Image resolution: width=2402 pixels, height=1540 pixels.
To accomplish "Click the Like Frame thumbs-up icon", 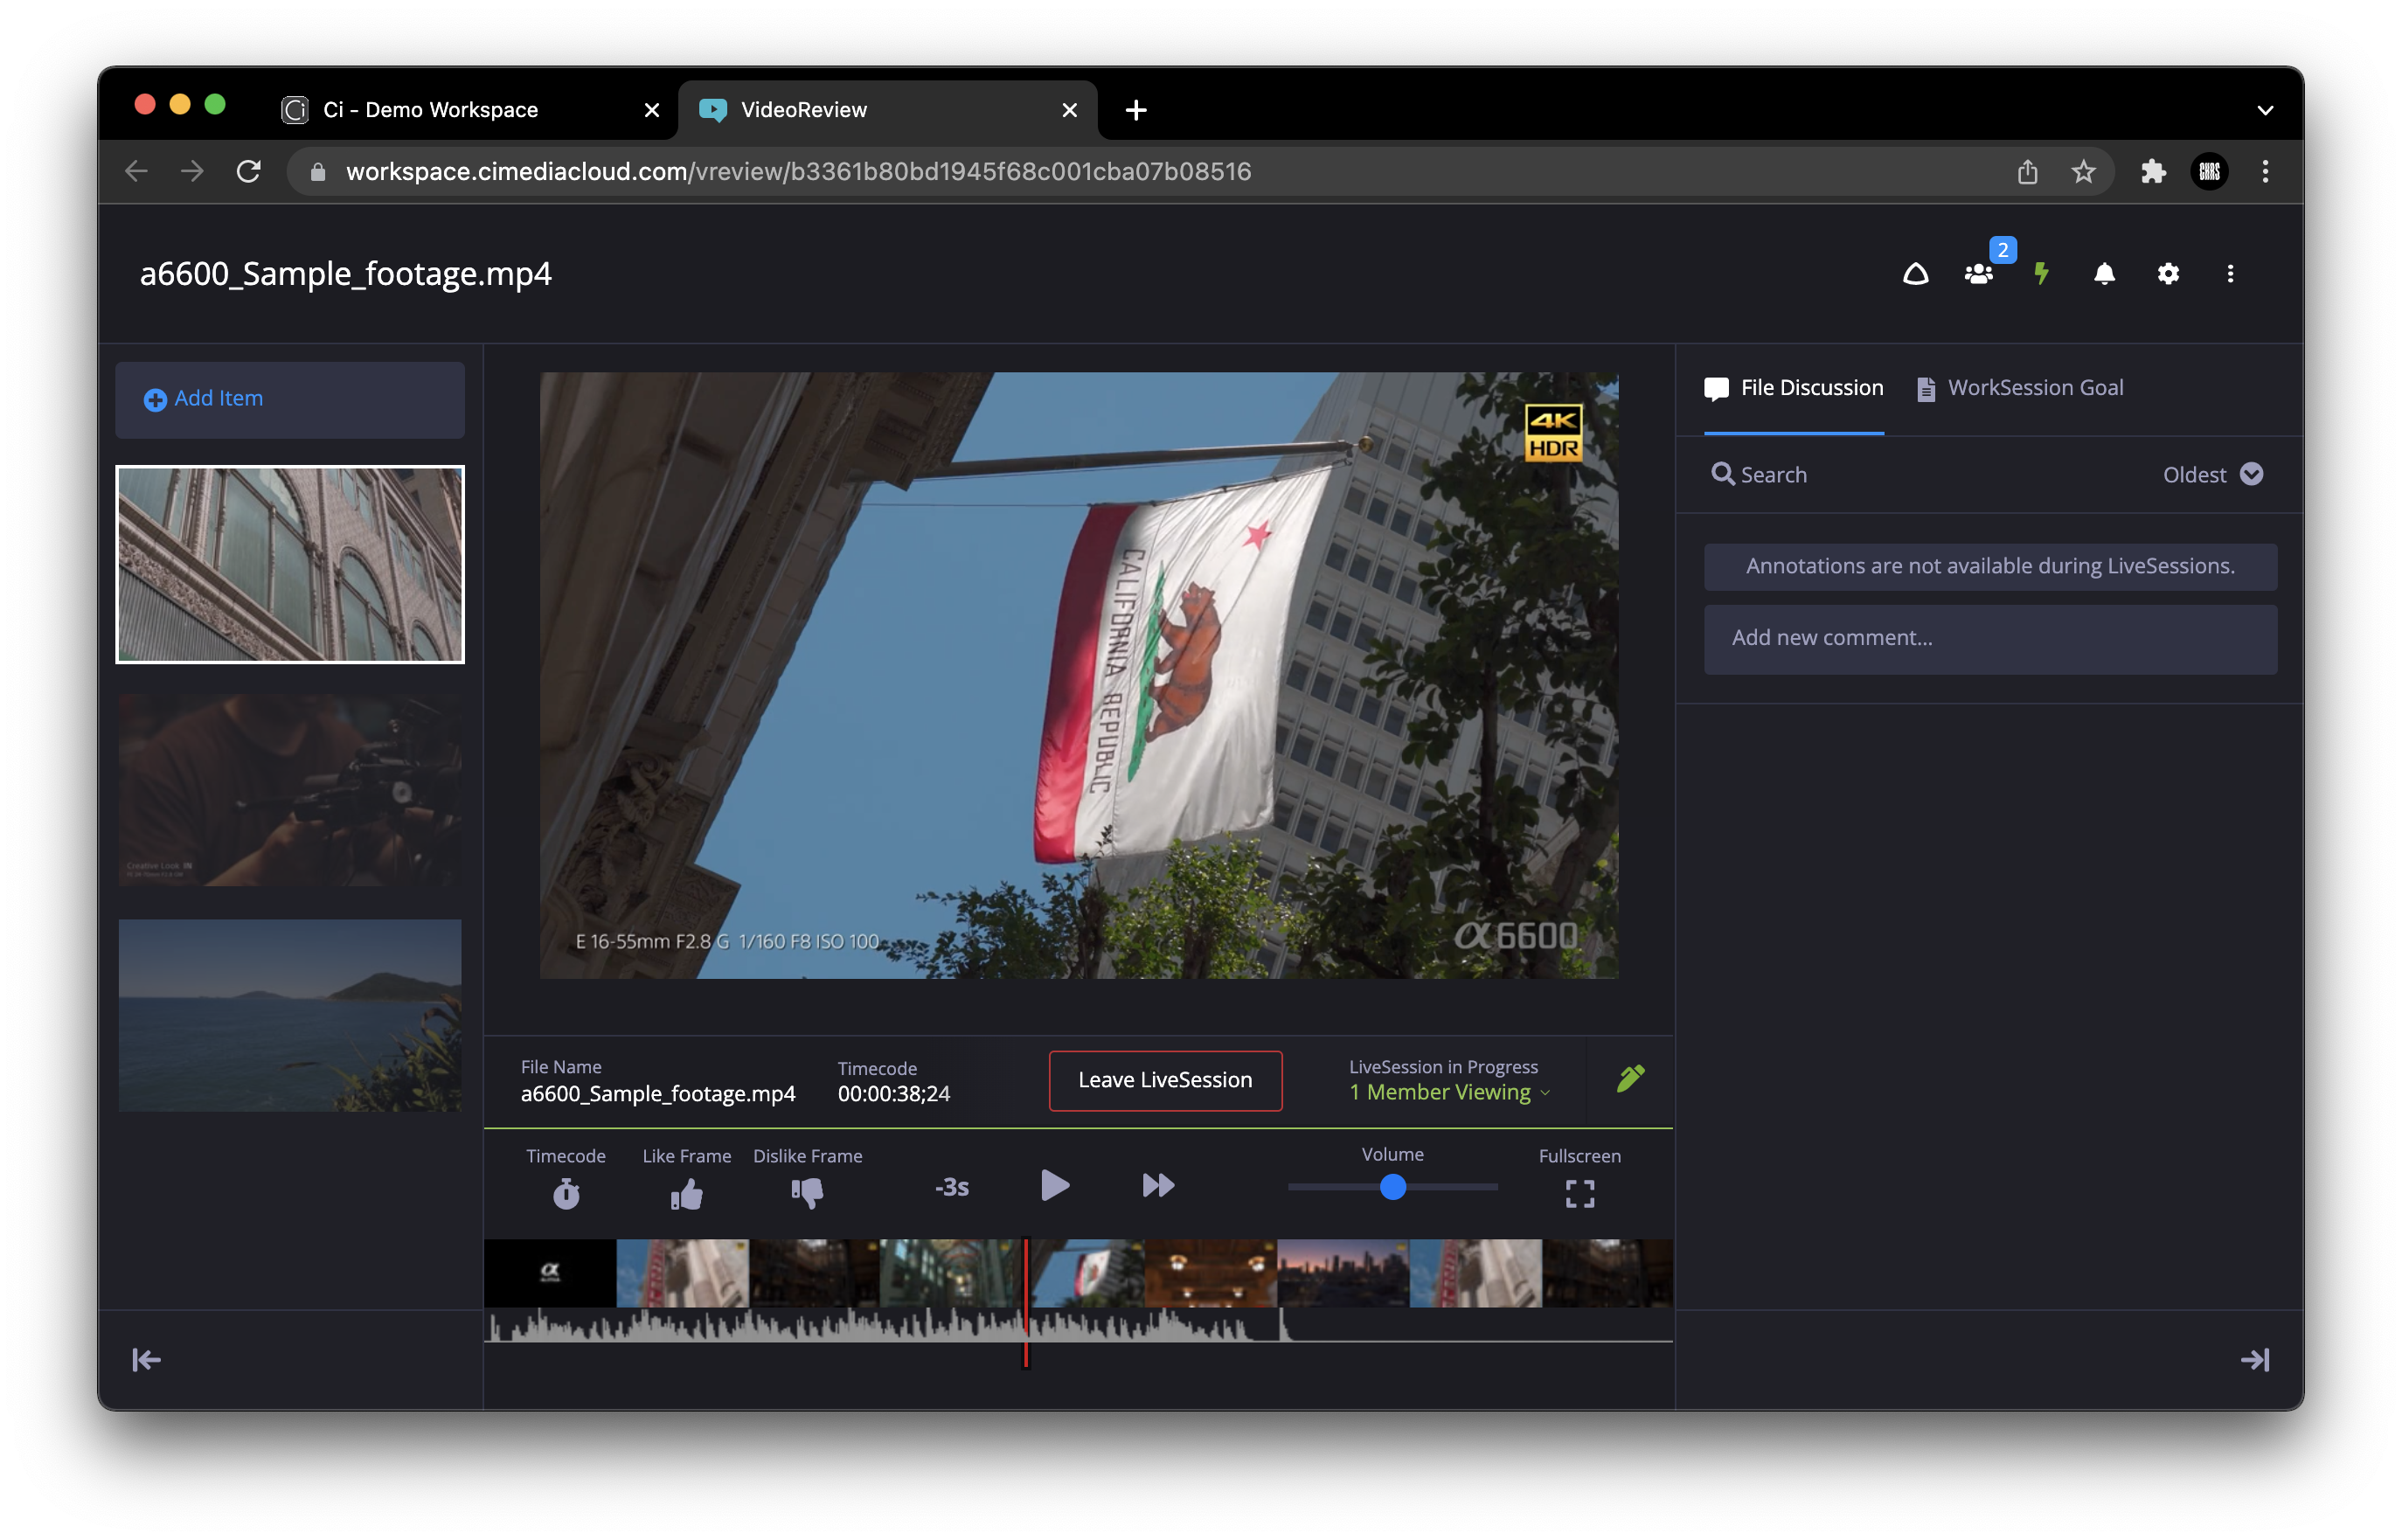I will tap(686, 1193).
